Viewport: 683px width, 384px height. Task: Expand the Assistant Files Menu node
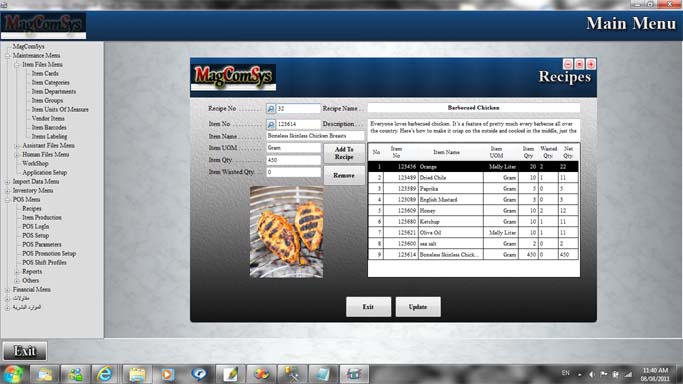[17, 146]
